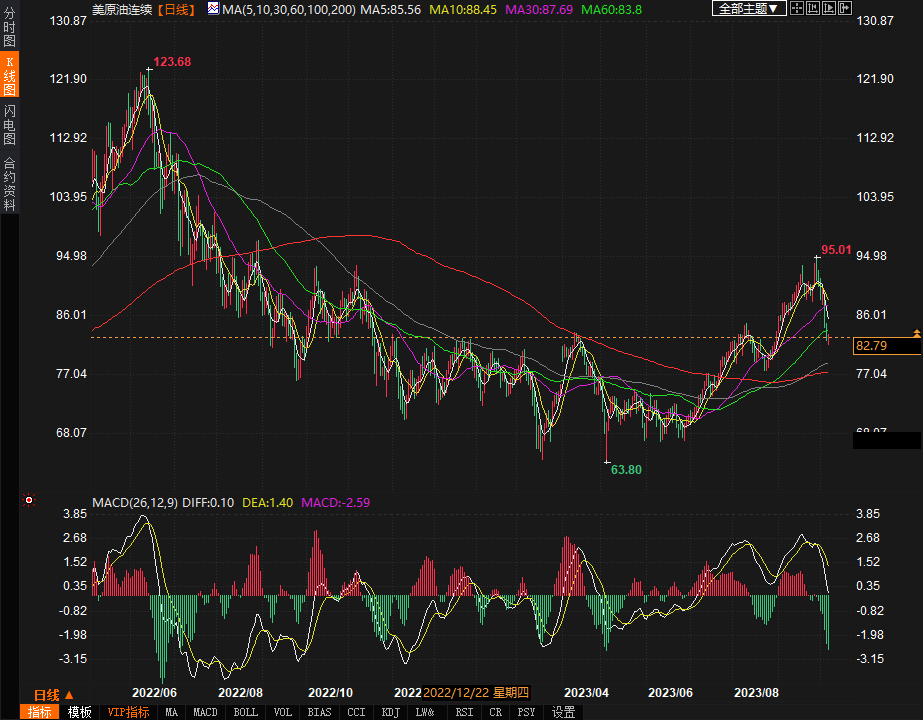The width and height of the screenshot is (923, 720).
Task: Expand the 日线 period selector
Action: pos(47,695)
